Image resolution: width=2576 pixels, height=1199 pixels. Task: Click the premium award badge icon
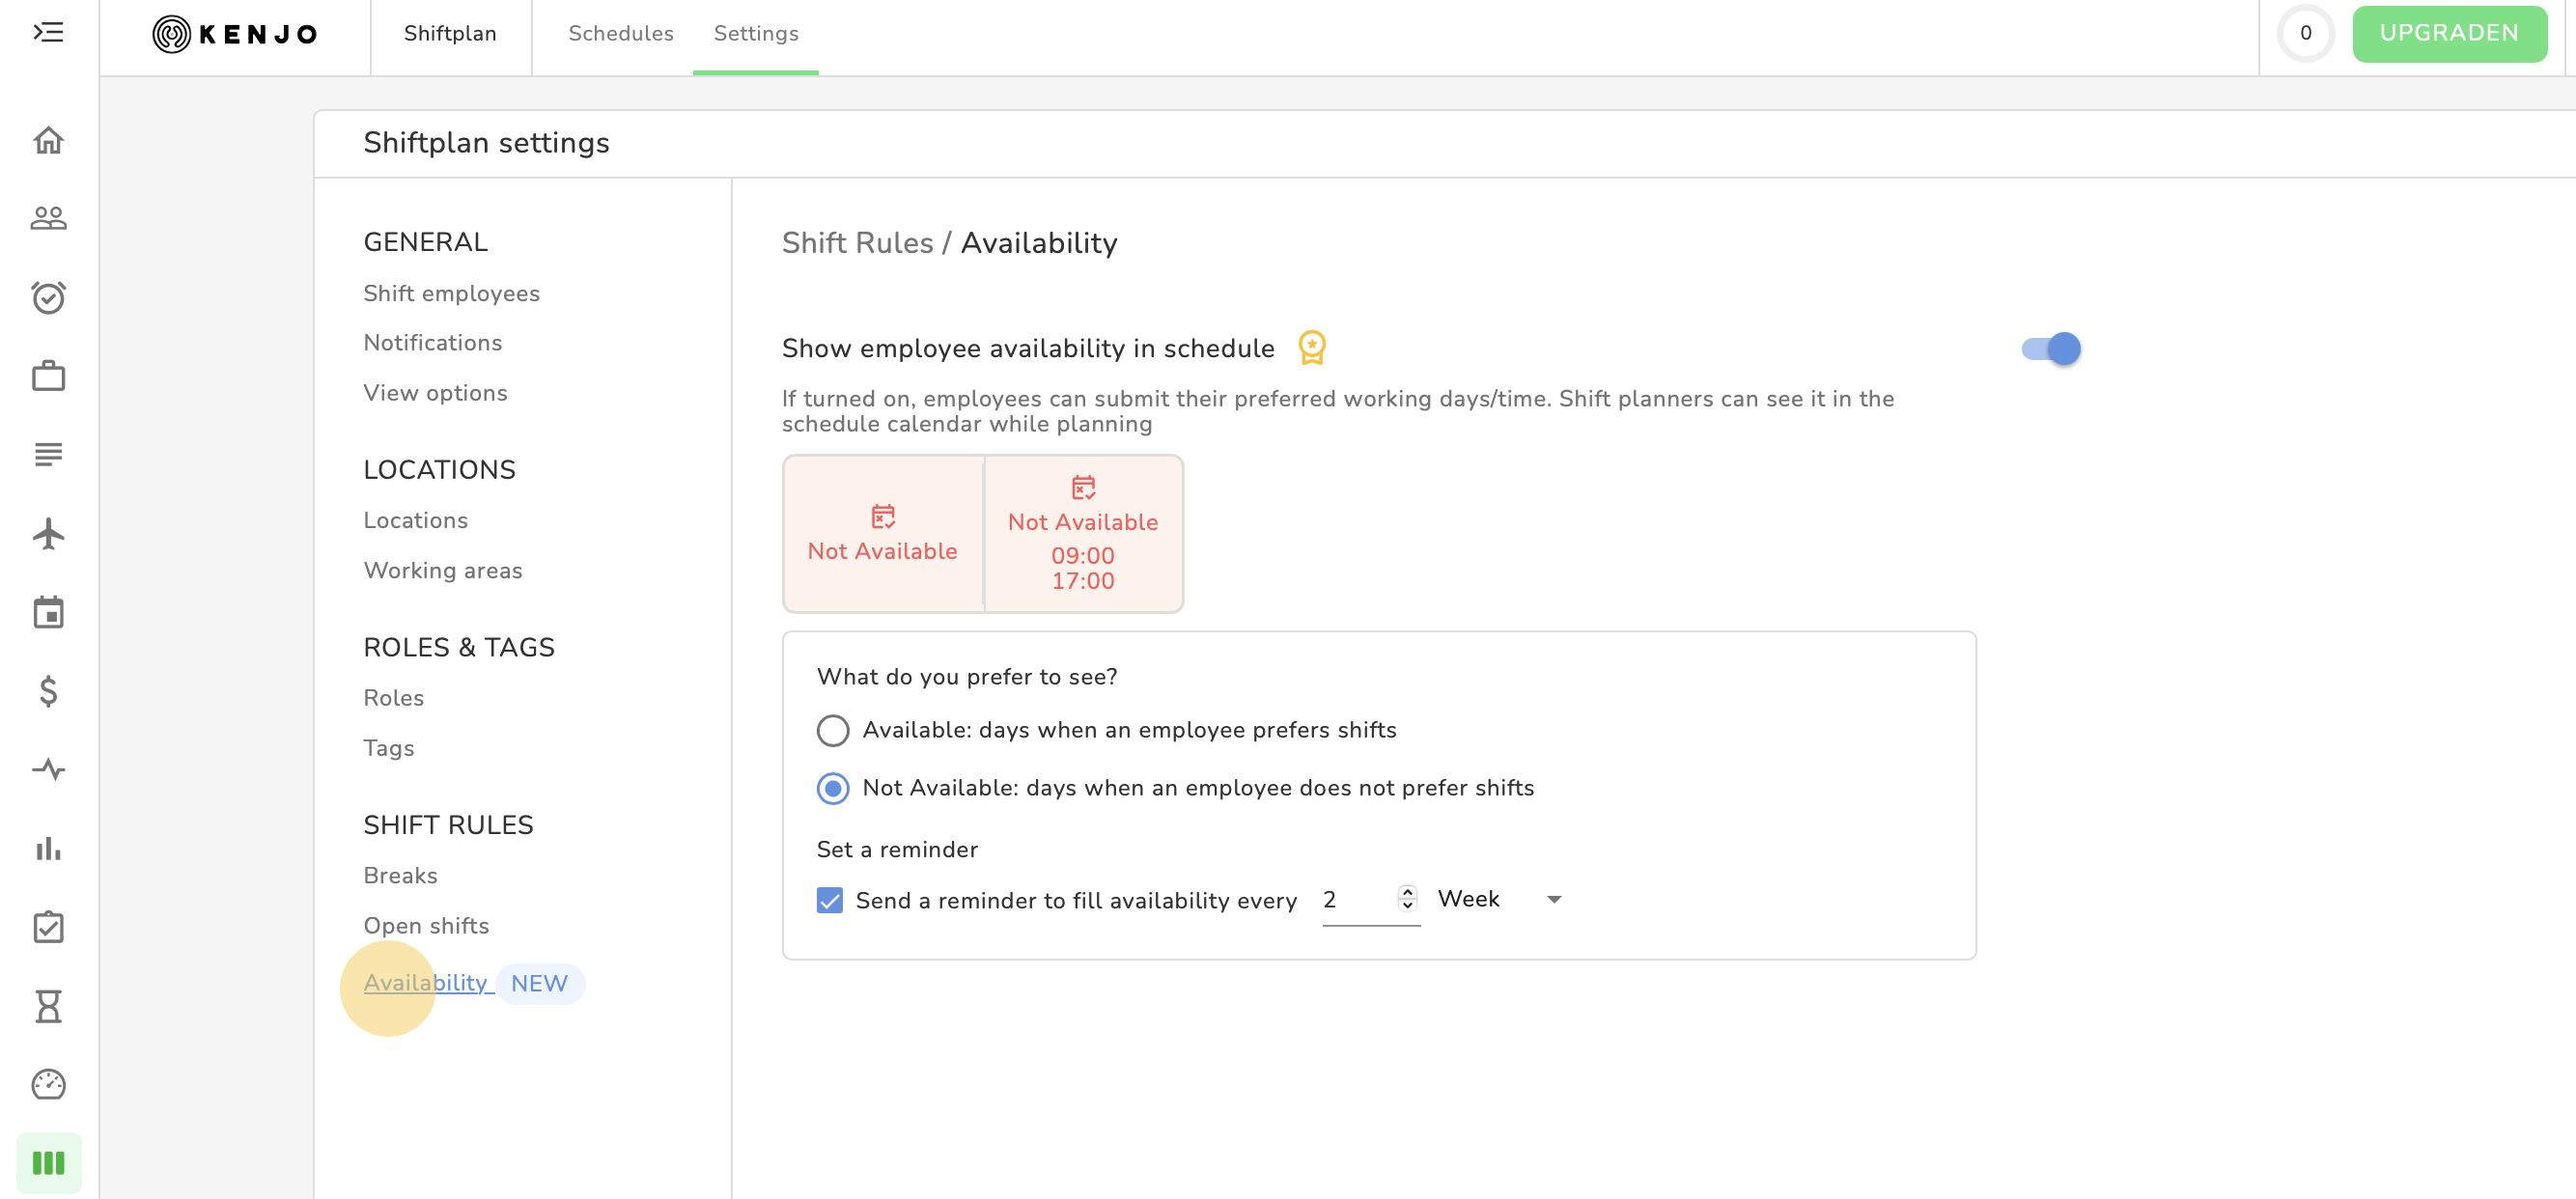pyautogui.click(x=1311, y=347)
